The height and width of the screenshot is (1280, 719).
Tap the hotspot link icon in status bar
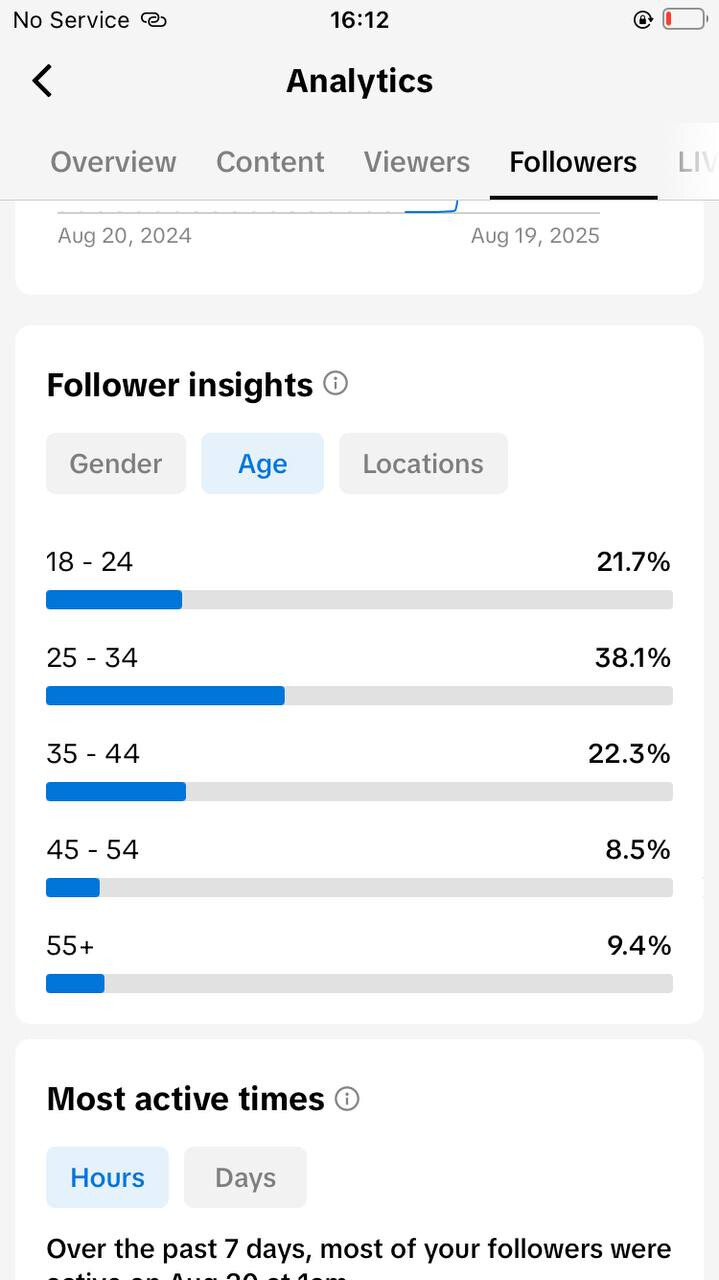(153, 20)
